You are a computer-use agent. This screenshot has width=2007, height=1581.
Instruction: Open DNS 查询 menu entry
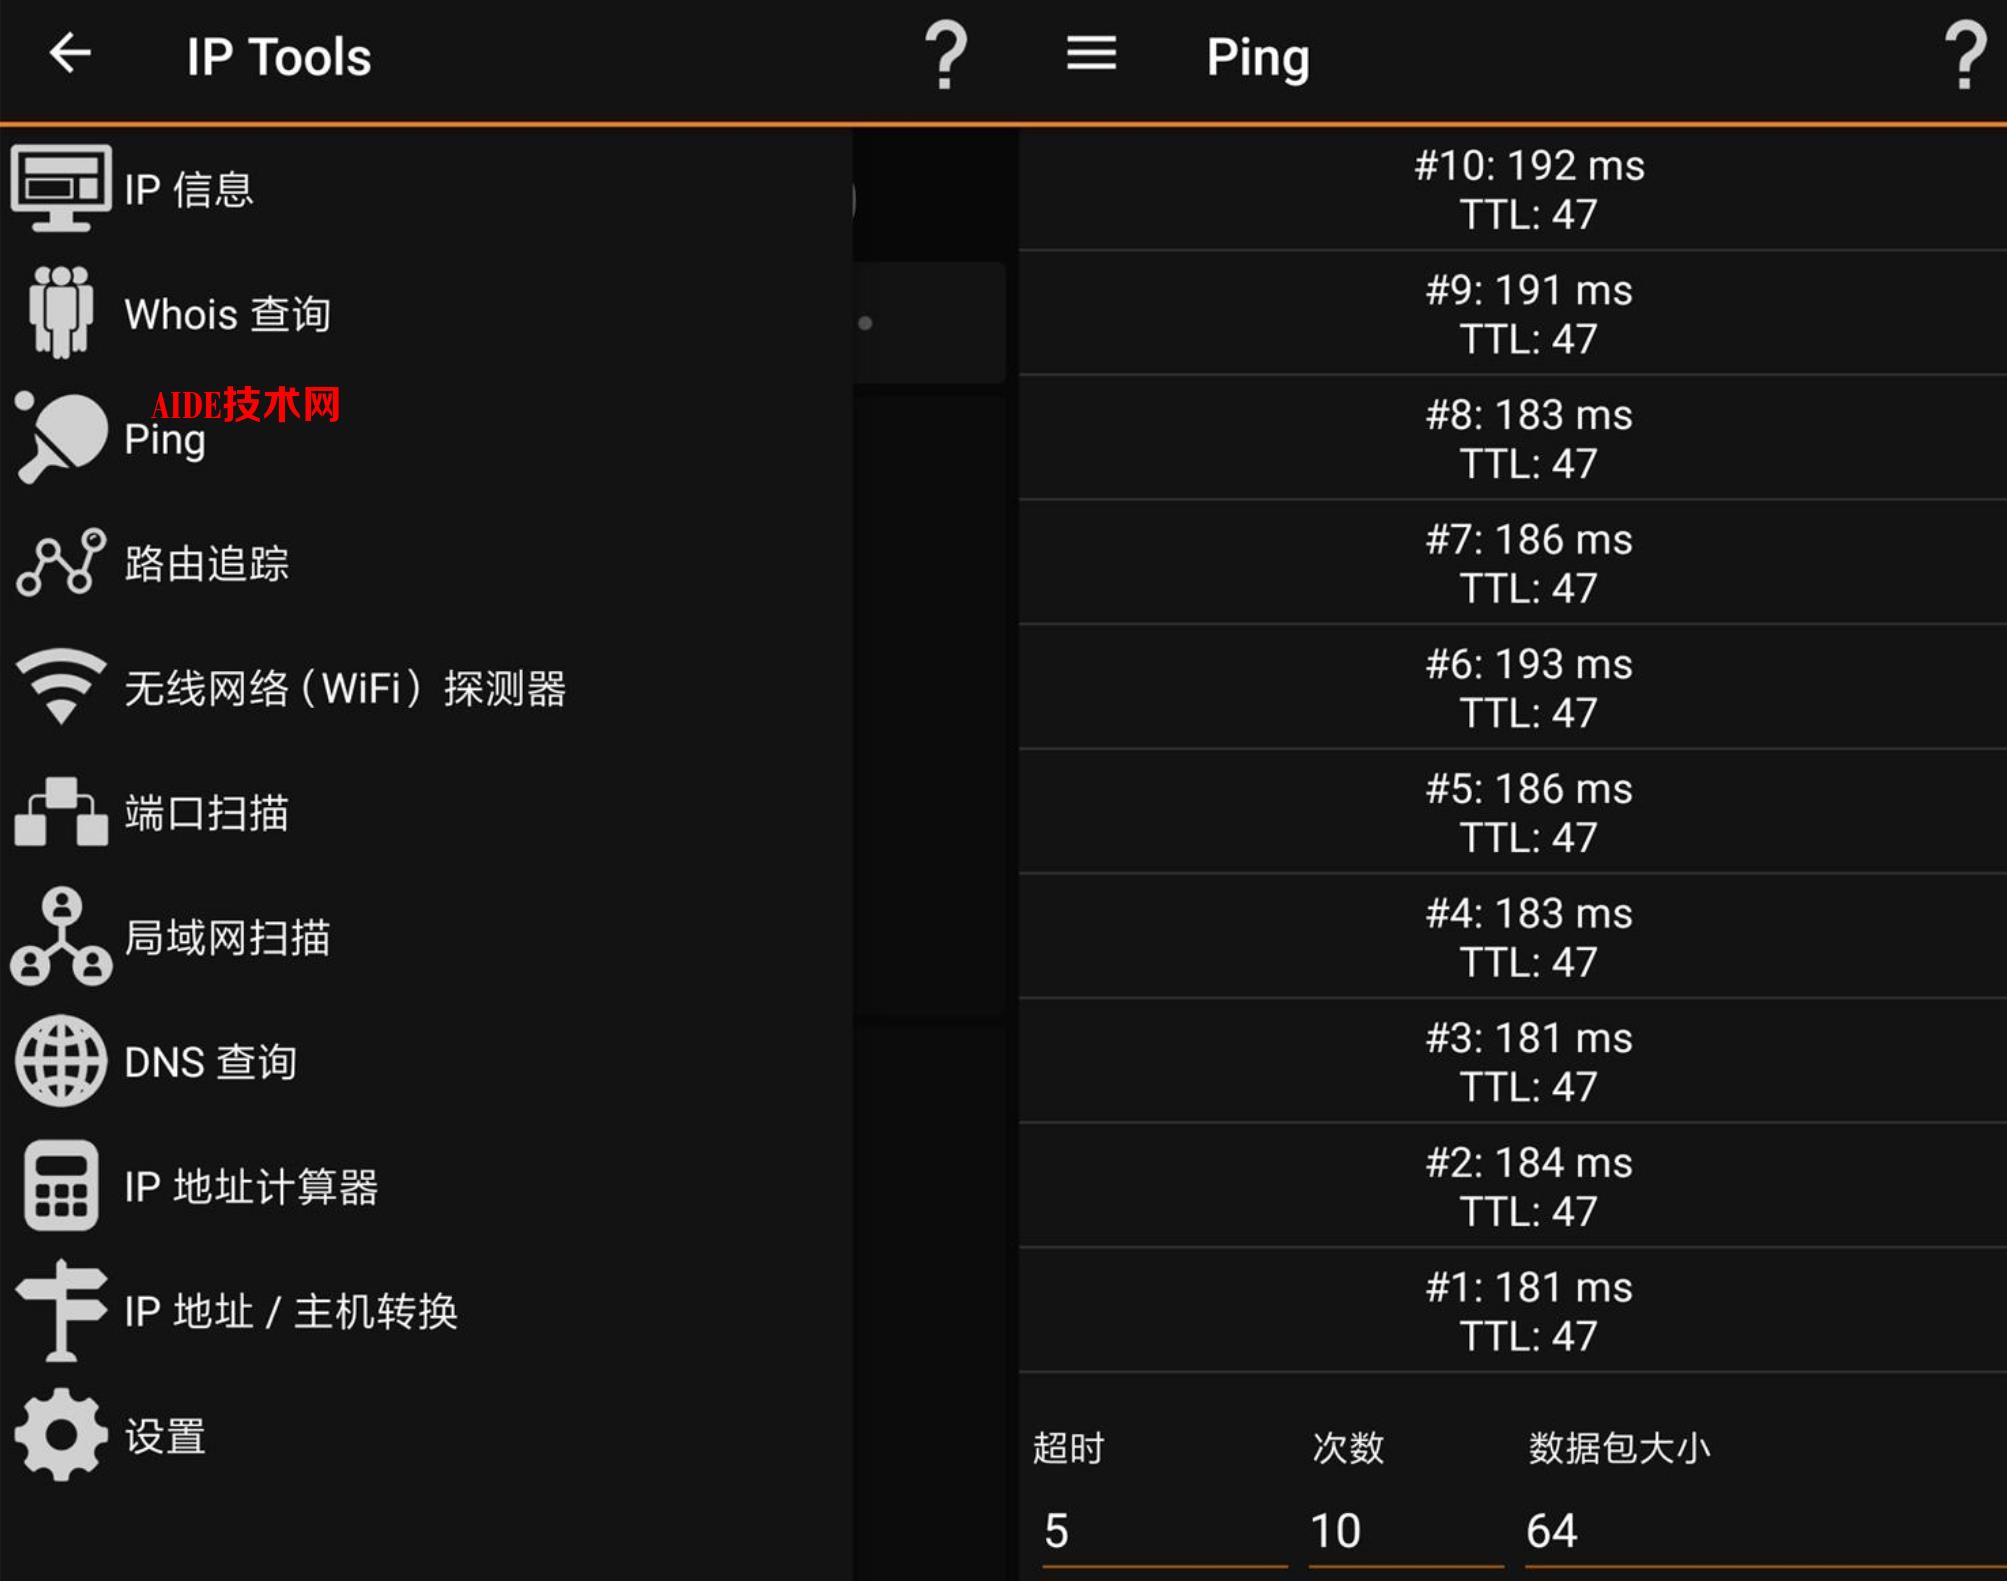210,1062
